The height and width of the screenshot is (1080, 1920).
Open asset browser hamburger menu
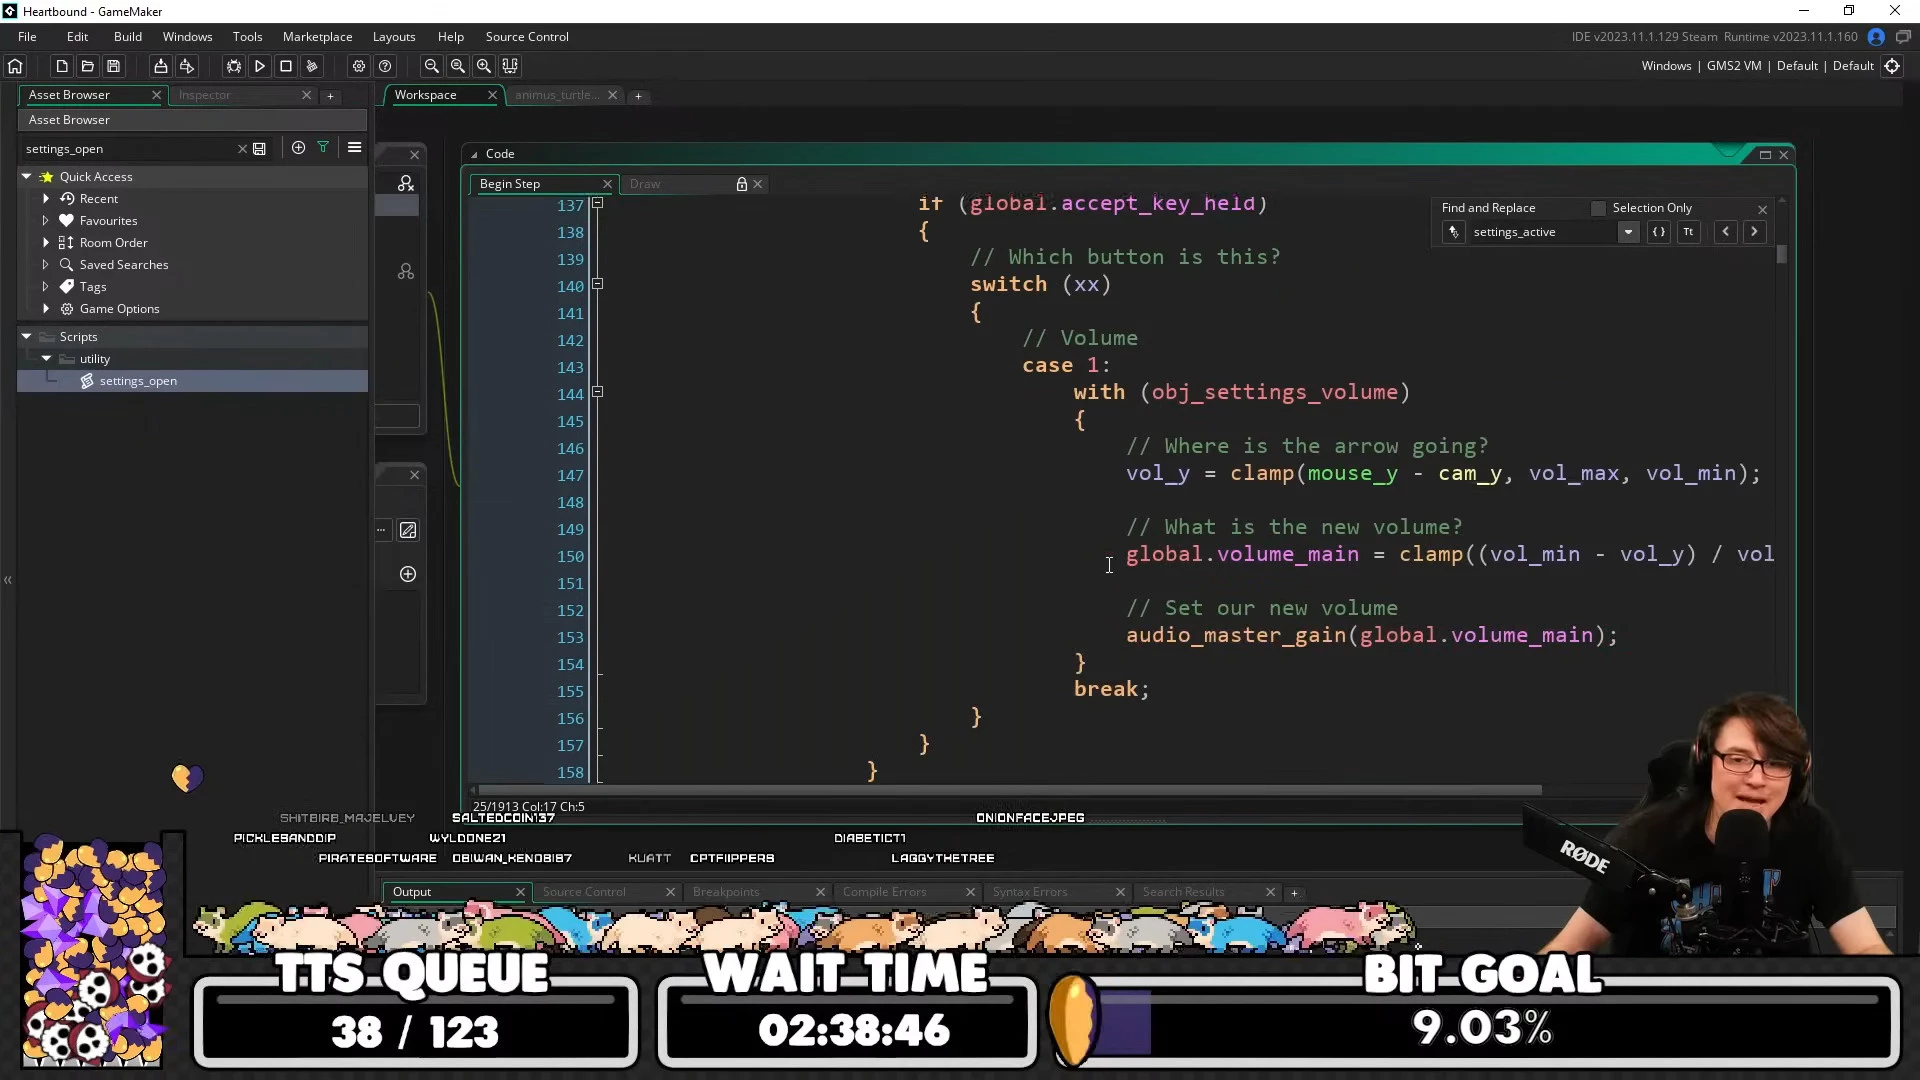pos(354,148)
